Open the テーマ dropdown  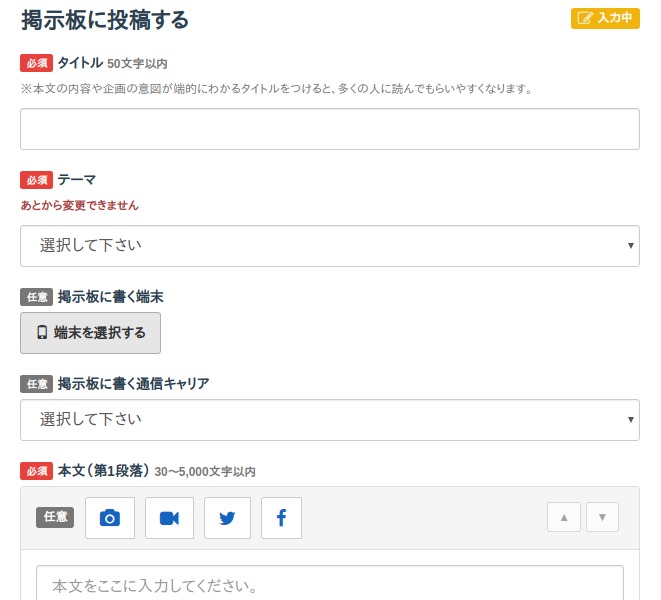pyautogui.click(x=330, y=246)
